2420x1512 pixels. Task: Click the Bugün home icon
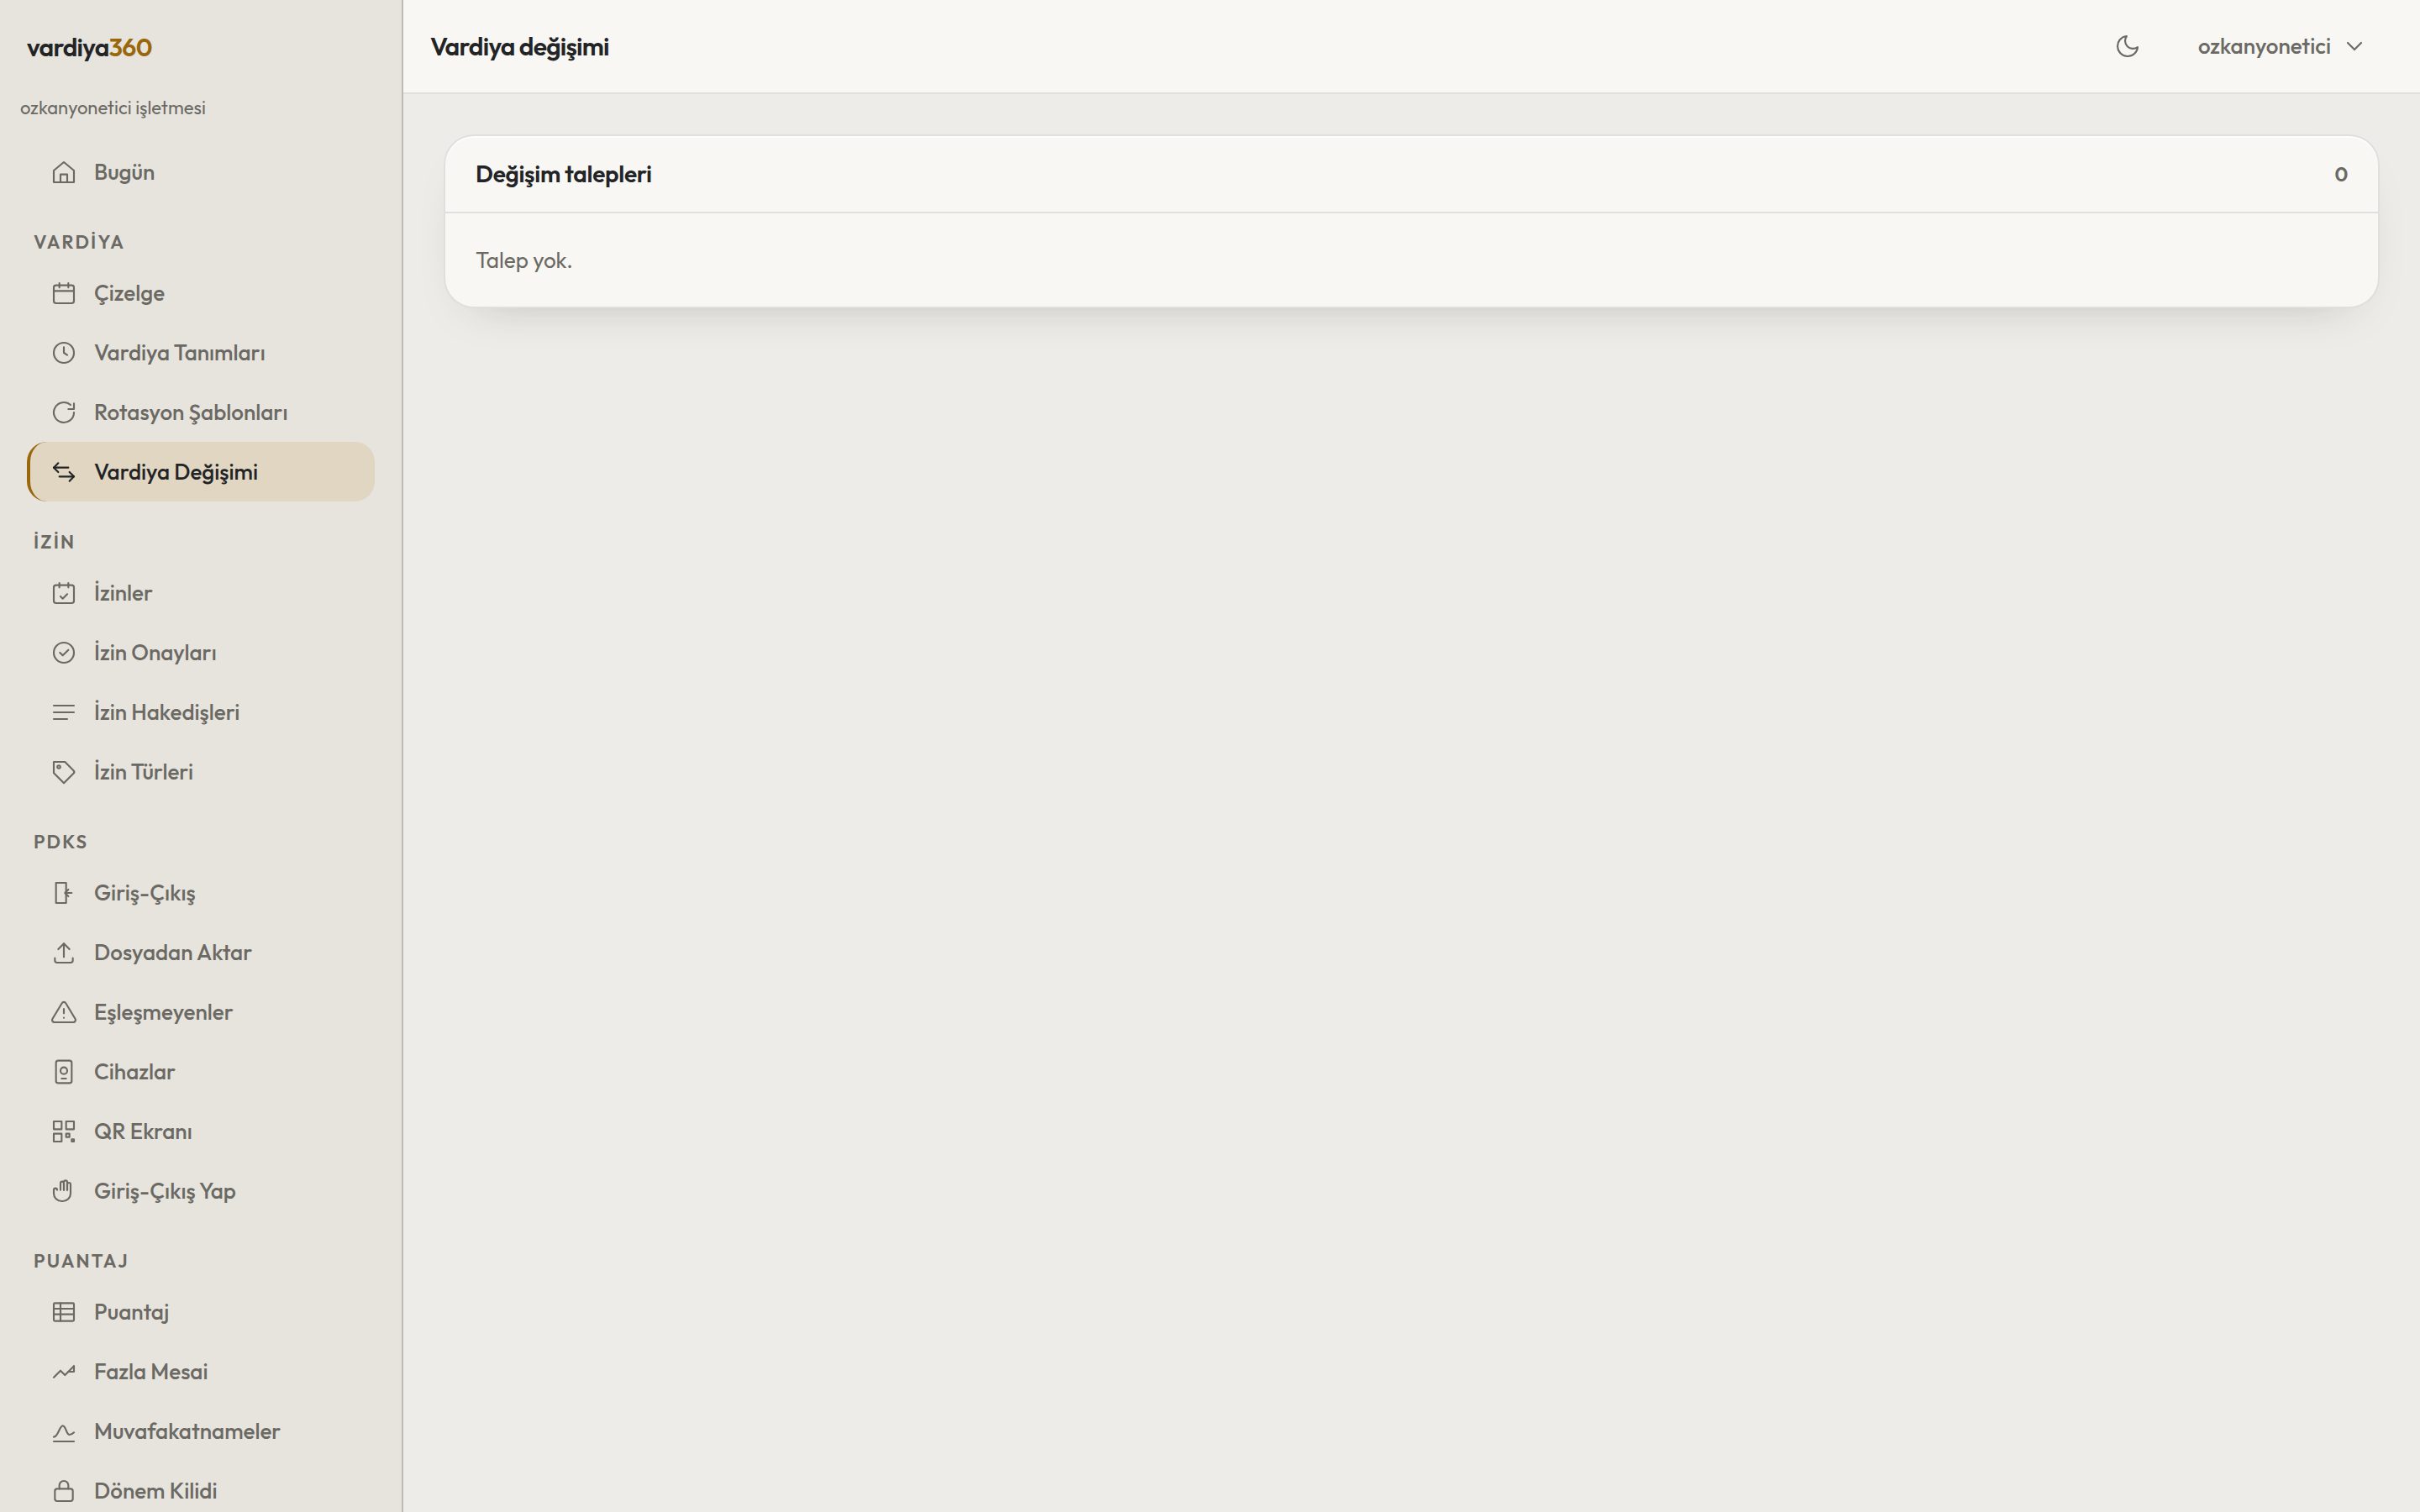64,172
